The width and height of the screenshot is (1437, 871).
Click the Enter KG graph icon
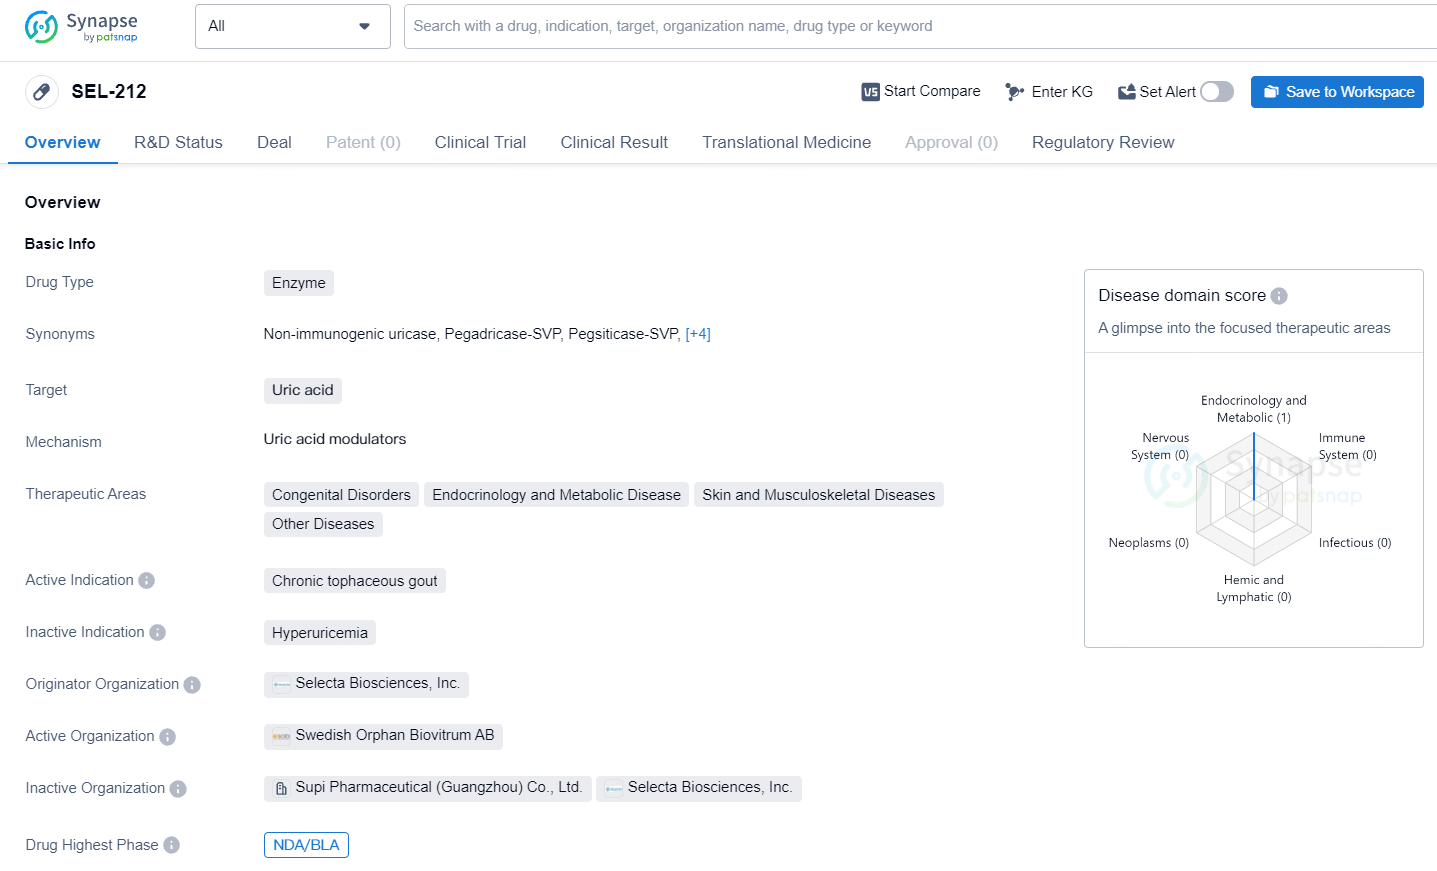tap(1014, 92)
